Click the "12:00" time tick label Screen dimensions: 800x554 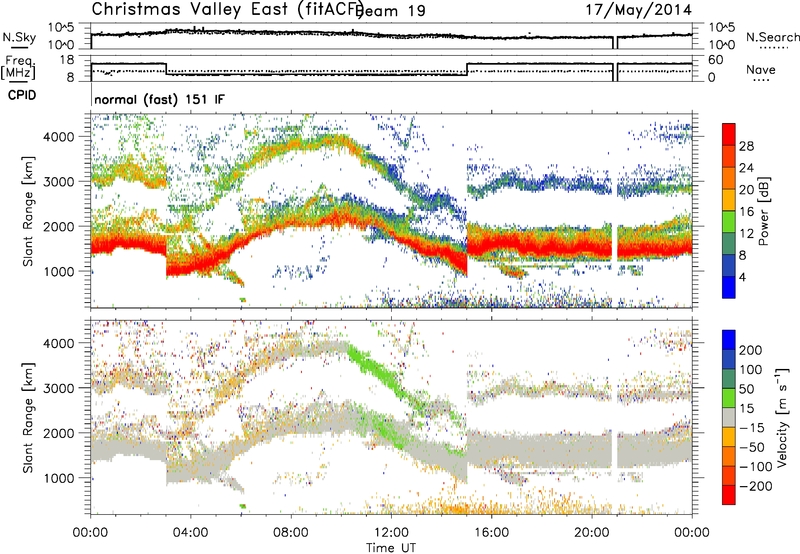(391, 533)
